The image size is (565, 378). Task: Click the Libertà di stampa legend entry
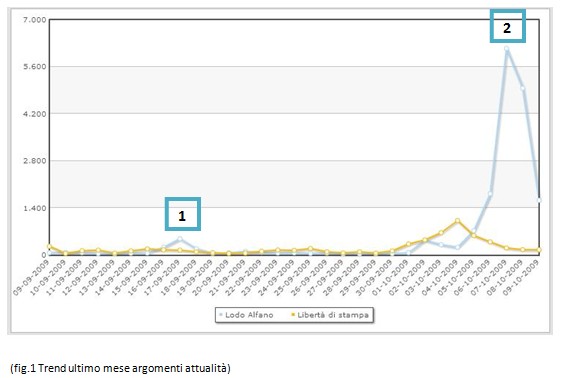click(x=330, y=315)
